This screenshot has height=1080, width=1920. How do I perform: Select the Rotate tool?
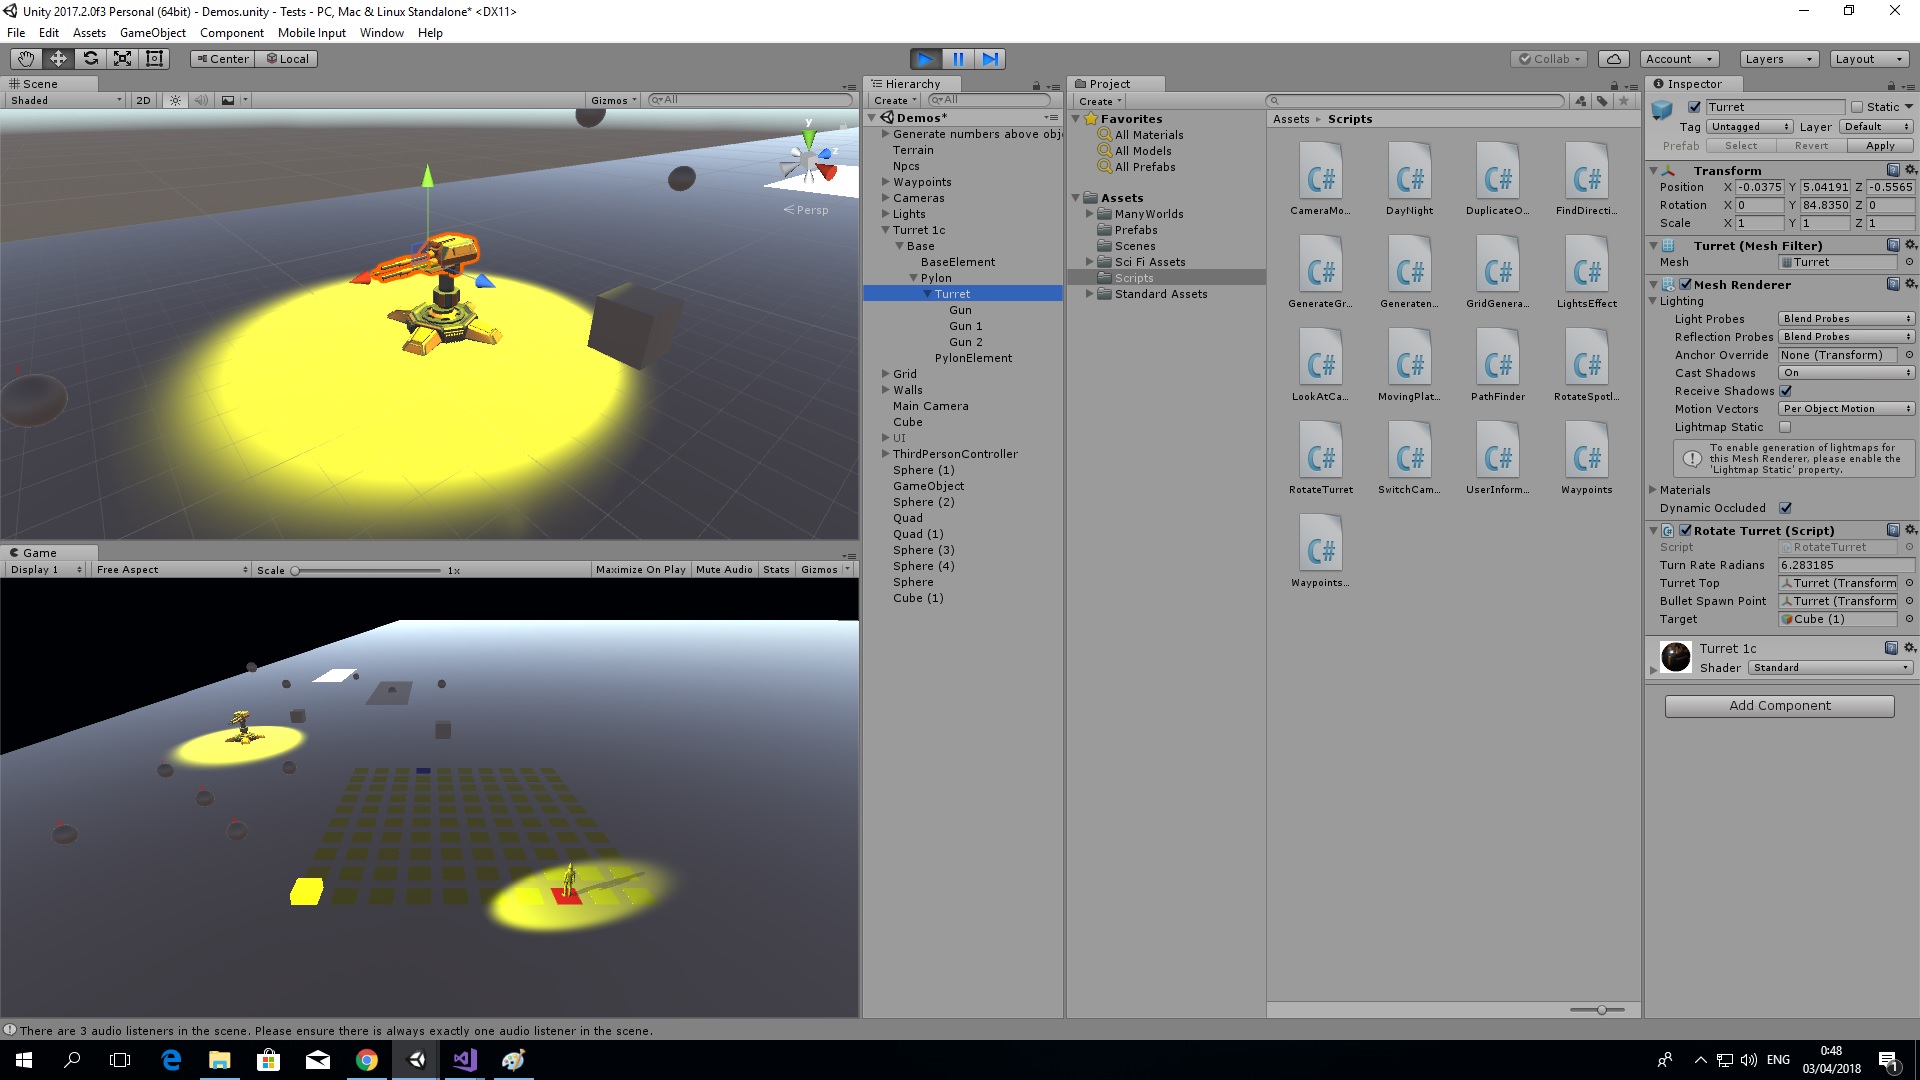(x=90, y=59)
